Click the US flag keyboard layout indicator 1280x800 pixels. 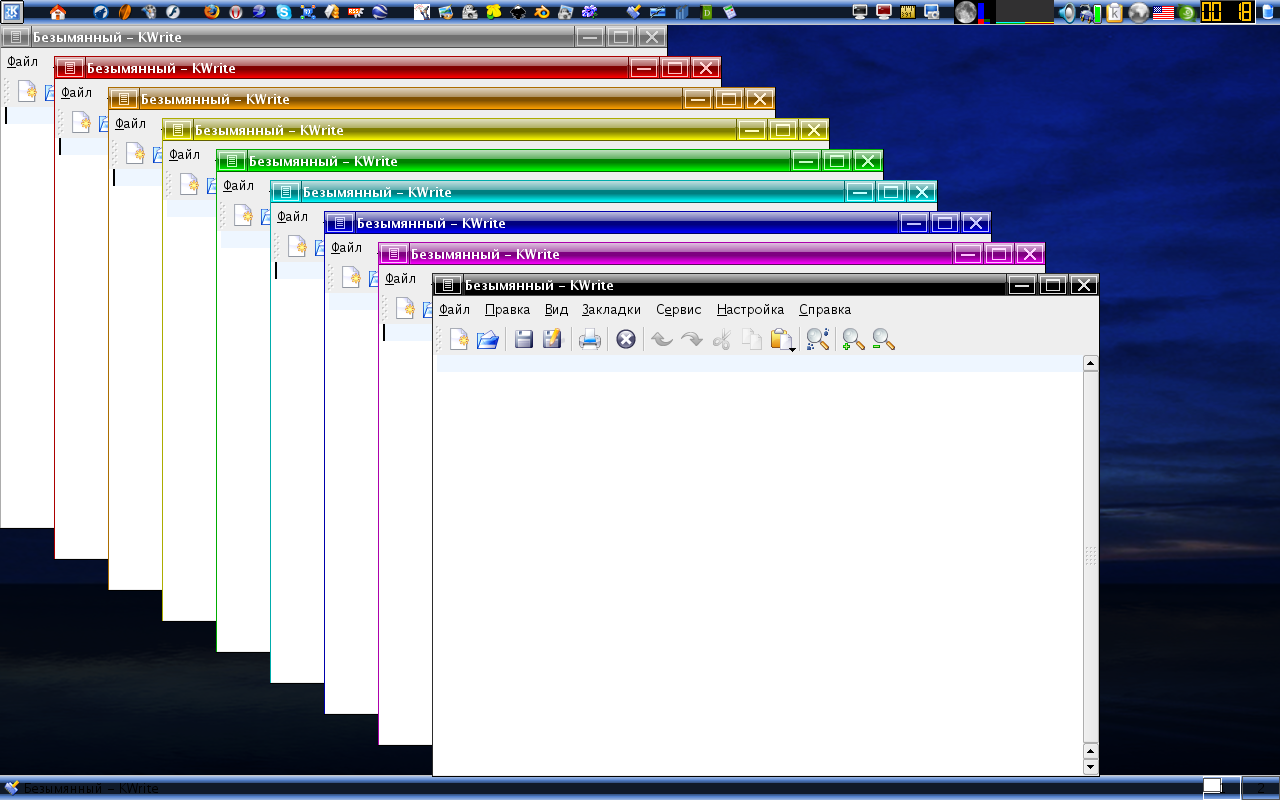click(1163, 13)
